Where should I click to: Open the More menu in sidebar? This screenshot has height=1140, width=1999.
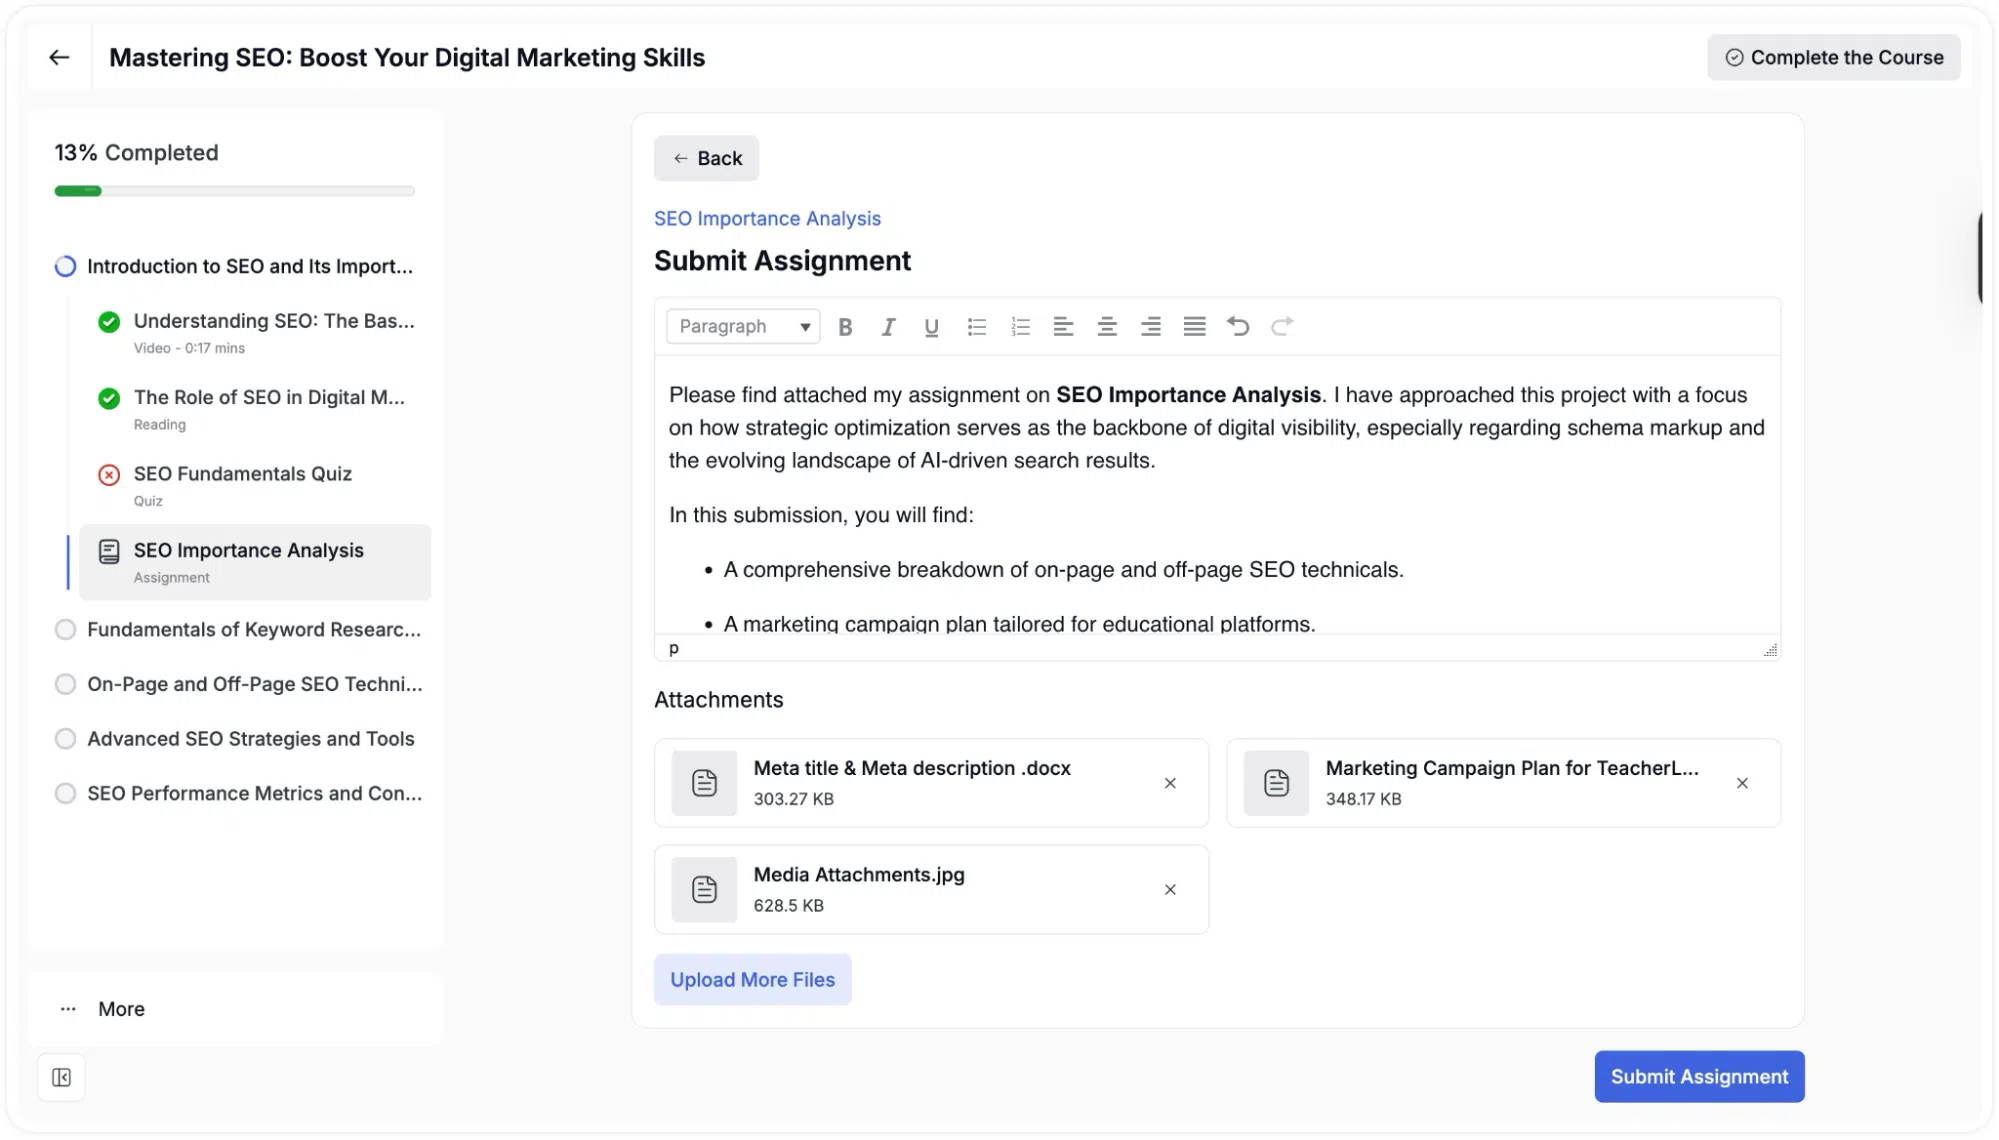pyautogui.click(x=235, y=1009)
